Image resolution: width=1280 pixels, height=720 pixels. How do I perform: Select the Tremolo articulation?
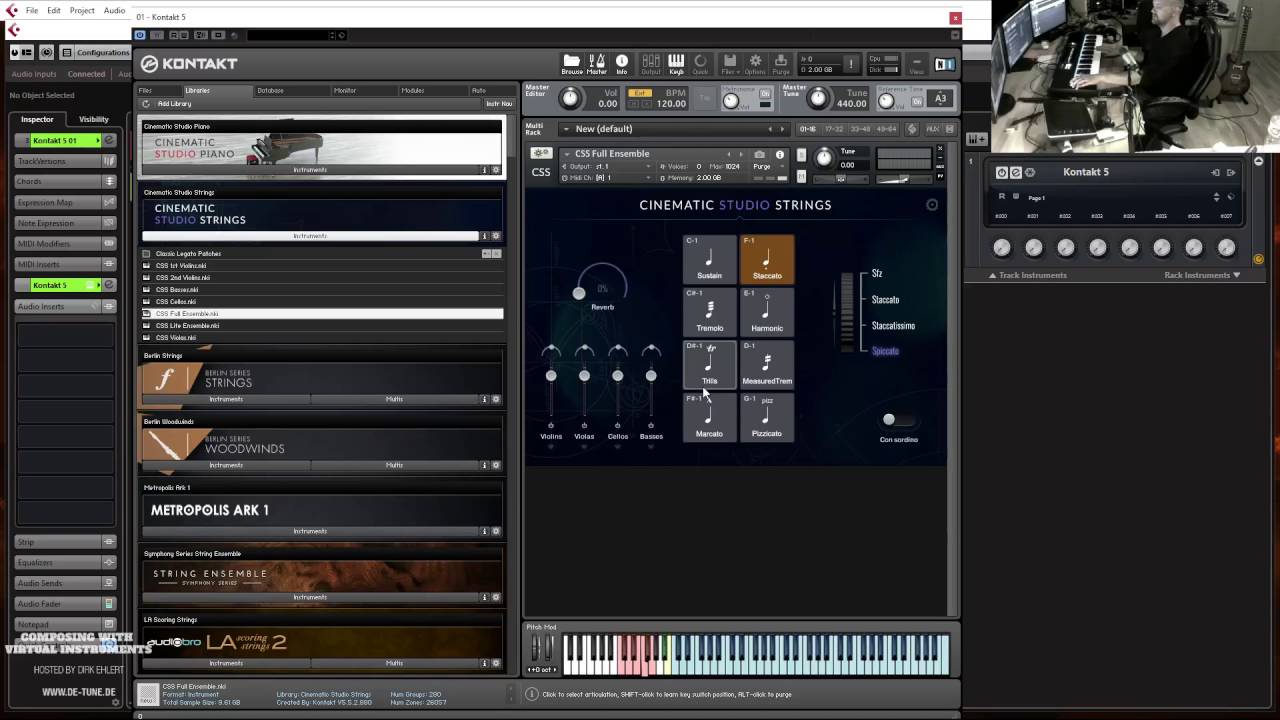tap(709, 312)
